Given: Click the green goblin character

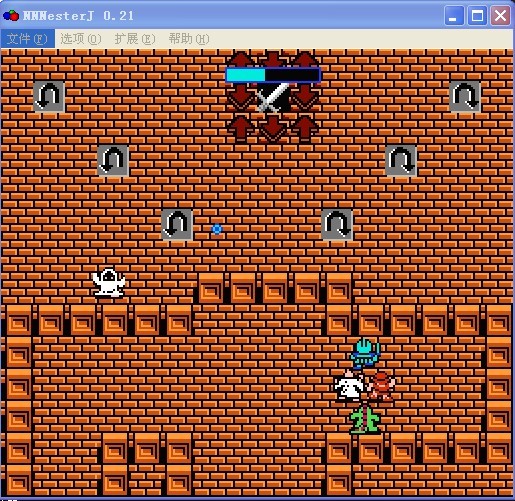Looking at the screenshot, I should tap(365, 419).
